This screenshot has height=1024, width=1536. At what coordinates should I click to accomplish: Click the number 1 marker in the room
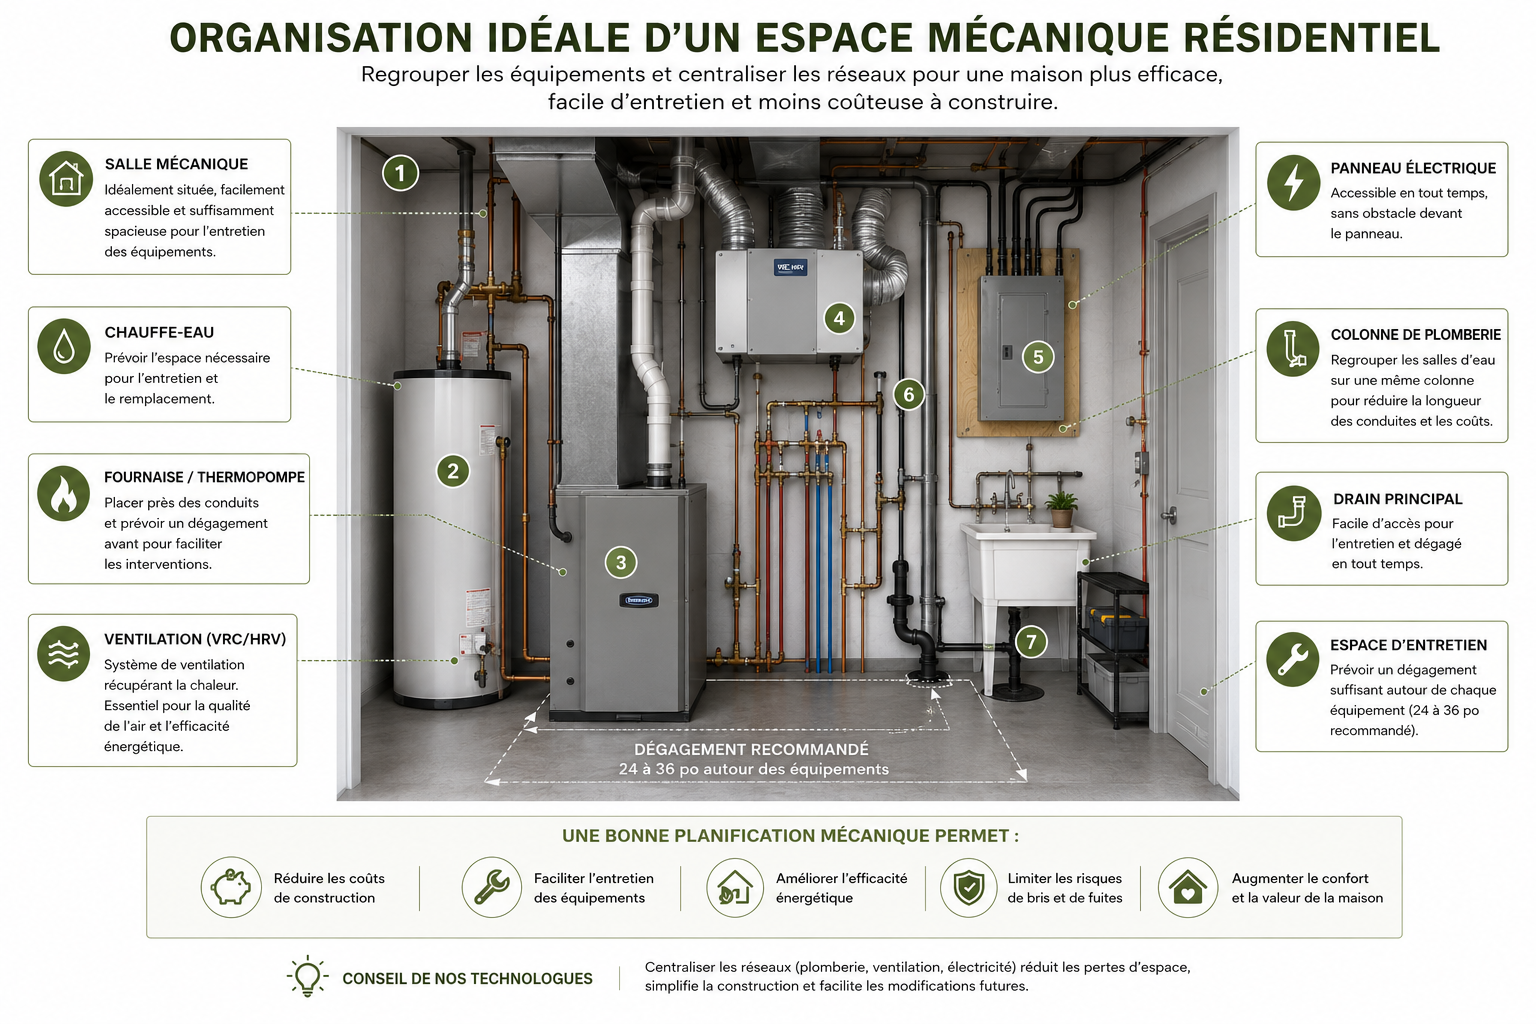(400, 173)
